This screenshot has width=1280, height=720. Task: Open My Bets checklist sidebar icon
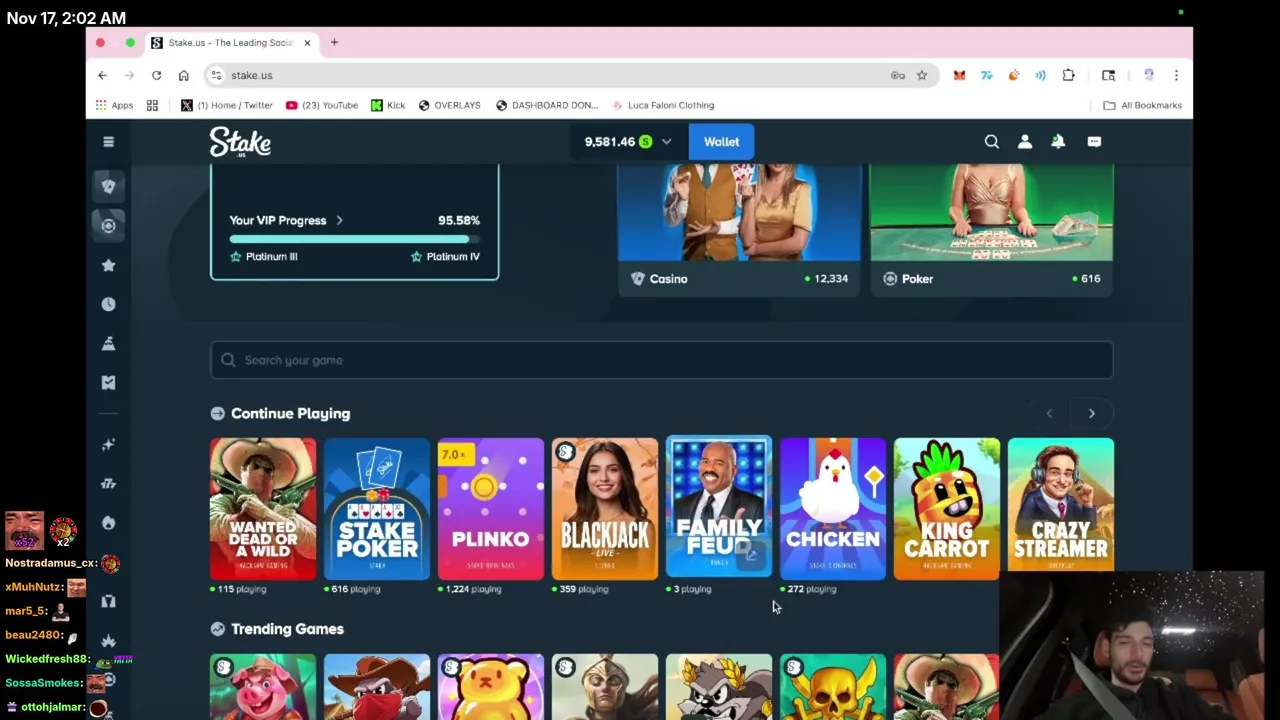click(x=108, y=382)
